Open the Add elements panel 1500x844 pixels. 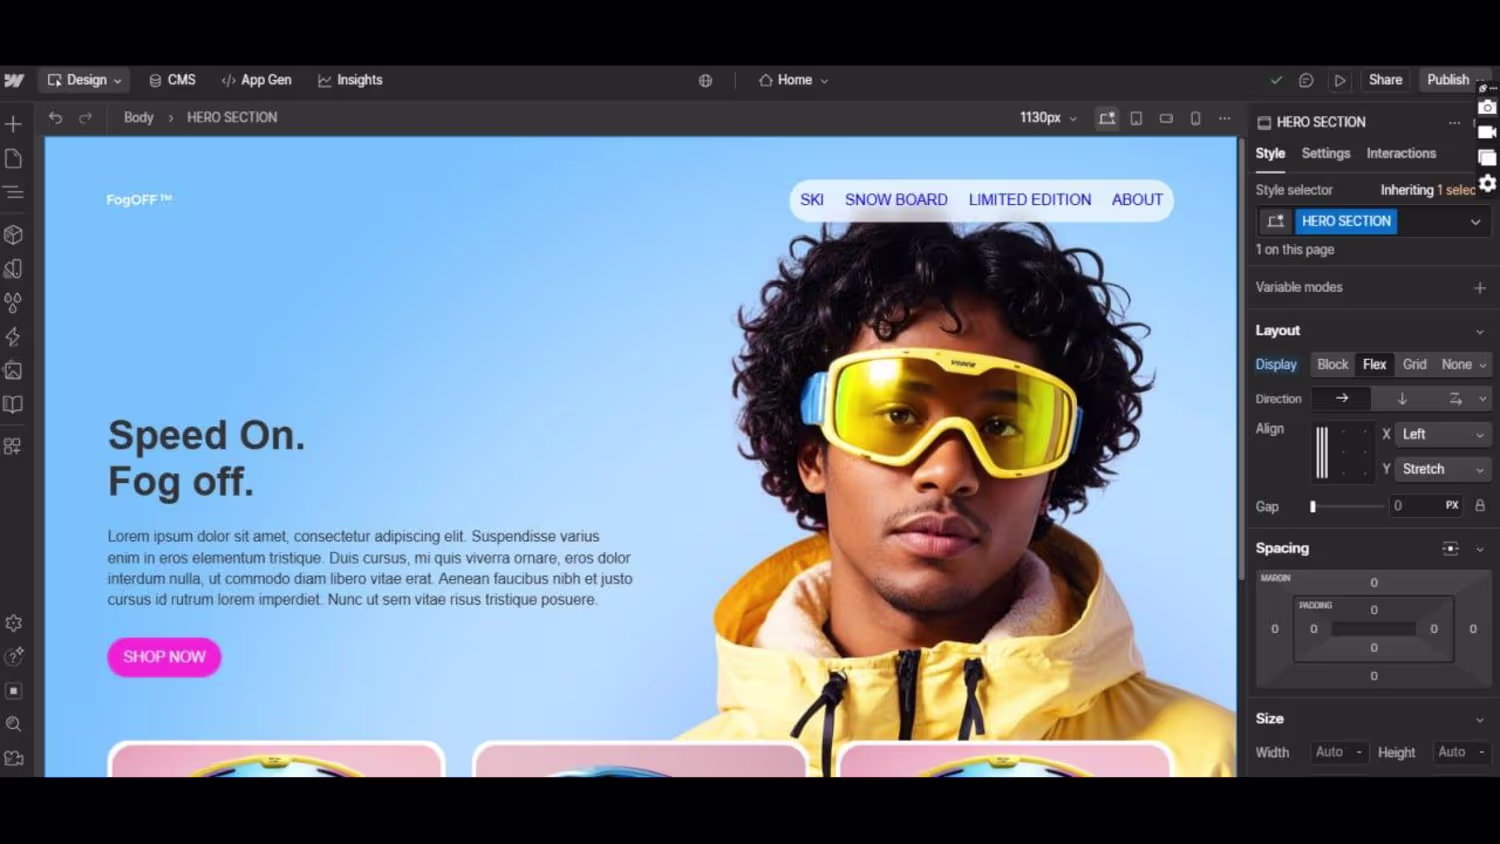(x=14, y=124)
